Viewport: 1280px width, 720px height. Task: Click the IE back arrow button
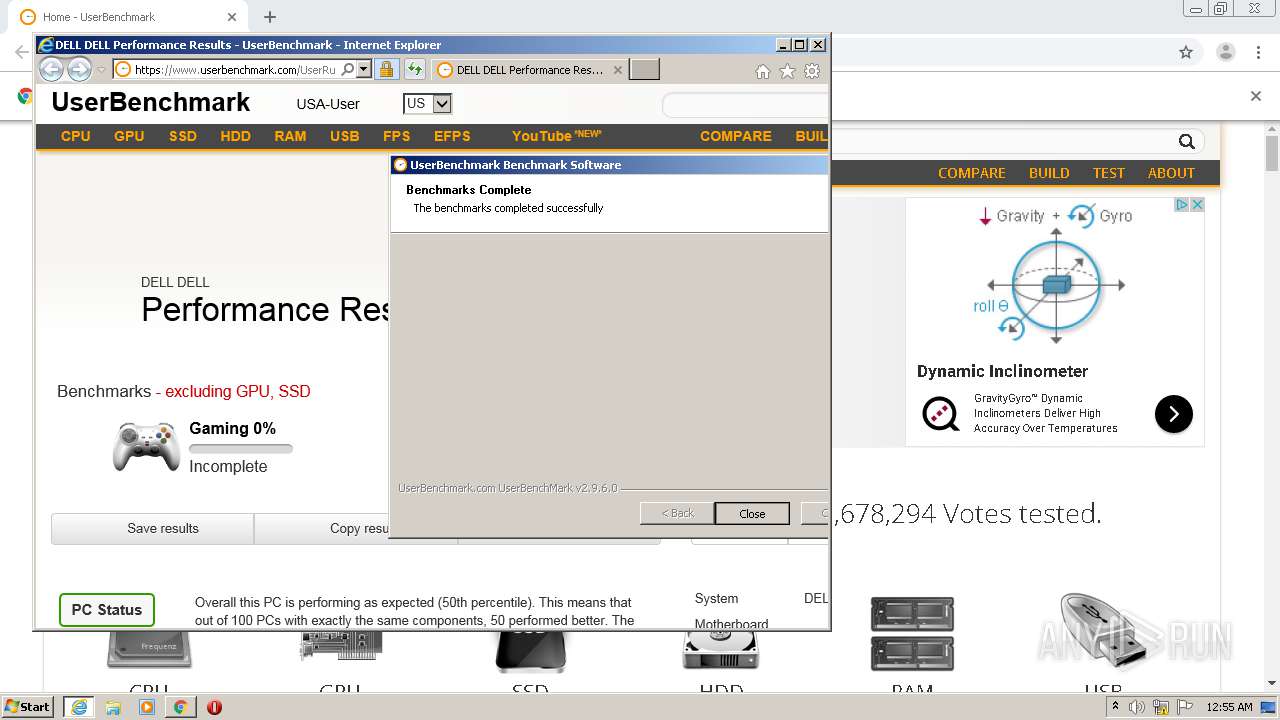click(51, 69)
